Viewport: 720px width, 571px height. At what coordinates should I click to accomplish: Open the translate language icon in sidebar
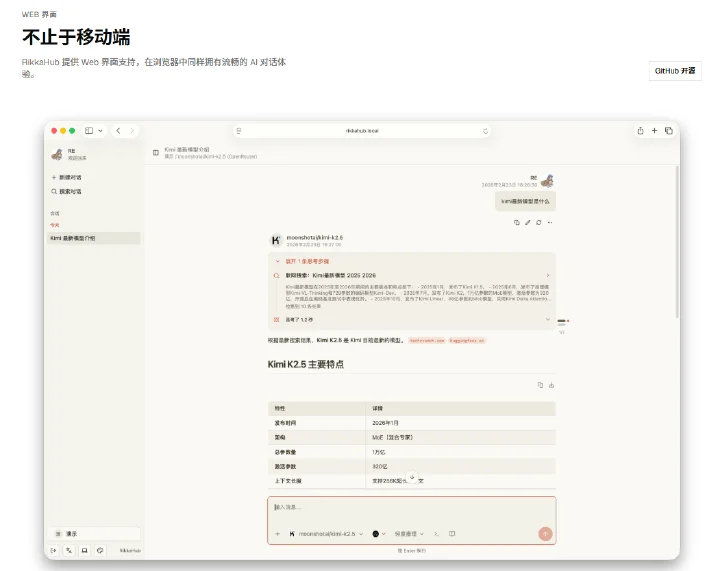(x=69, y=550)
